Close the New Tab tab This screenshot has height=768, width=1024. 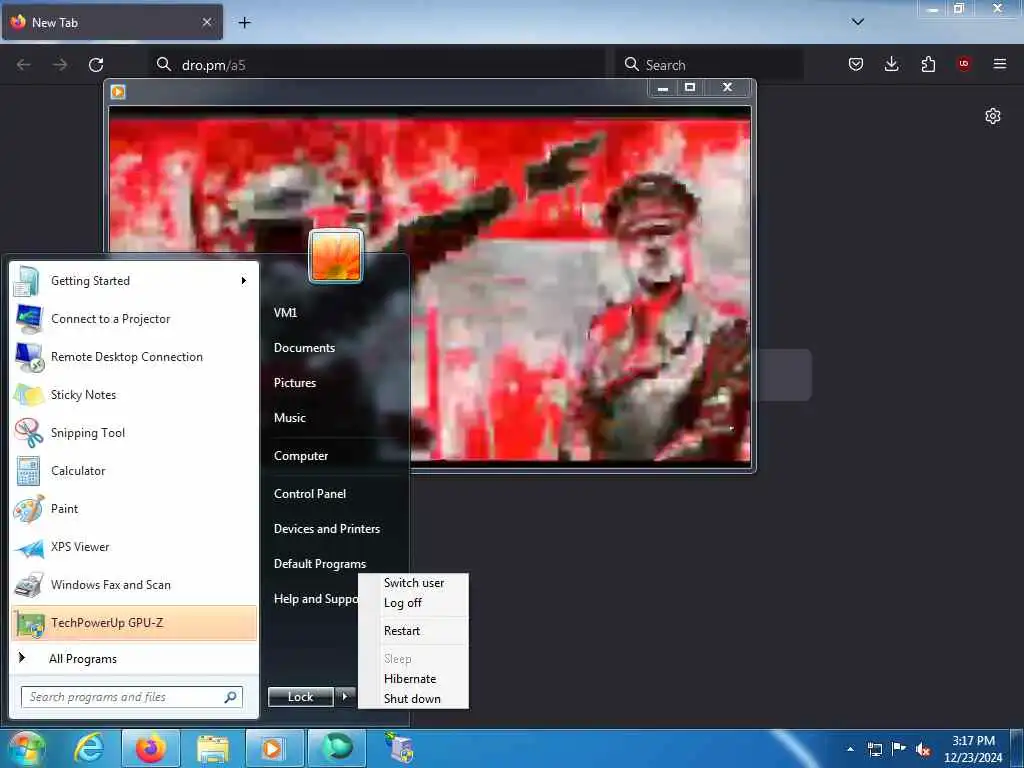[x=207, y=22]
